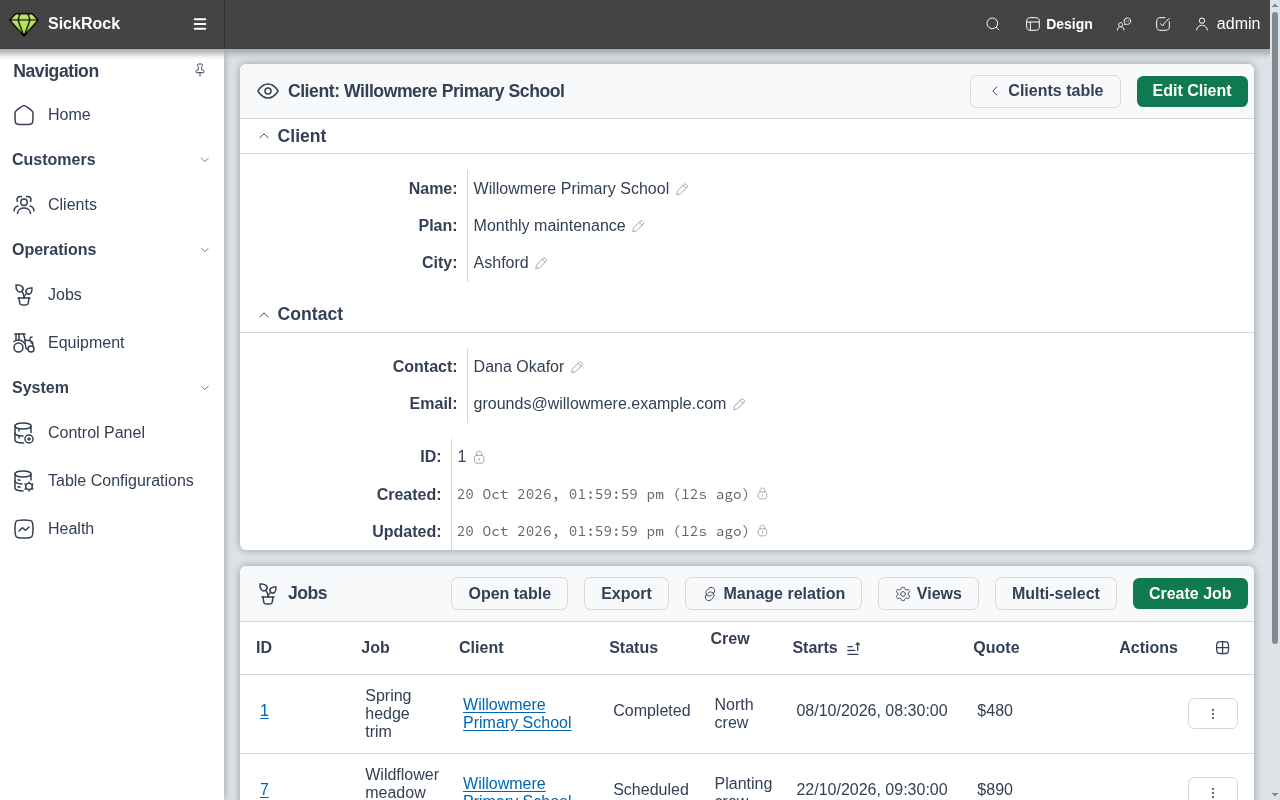Screen dimensions: 1280x800
Task: Collapse the System navigation group
Action: tap(205, 388)
